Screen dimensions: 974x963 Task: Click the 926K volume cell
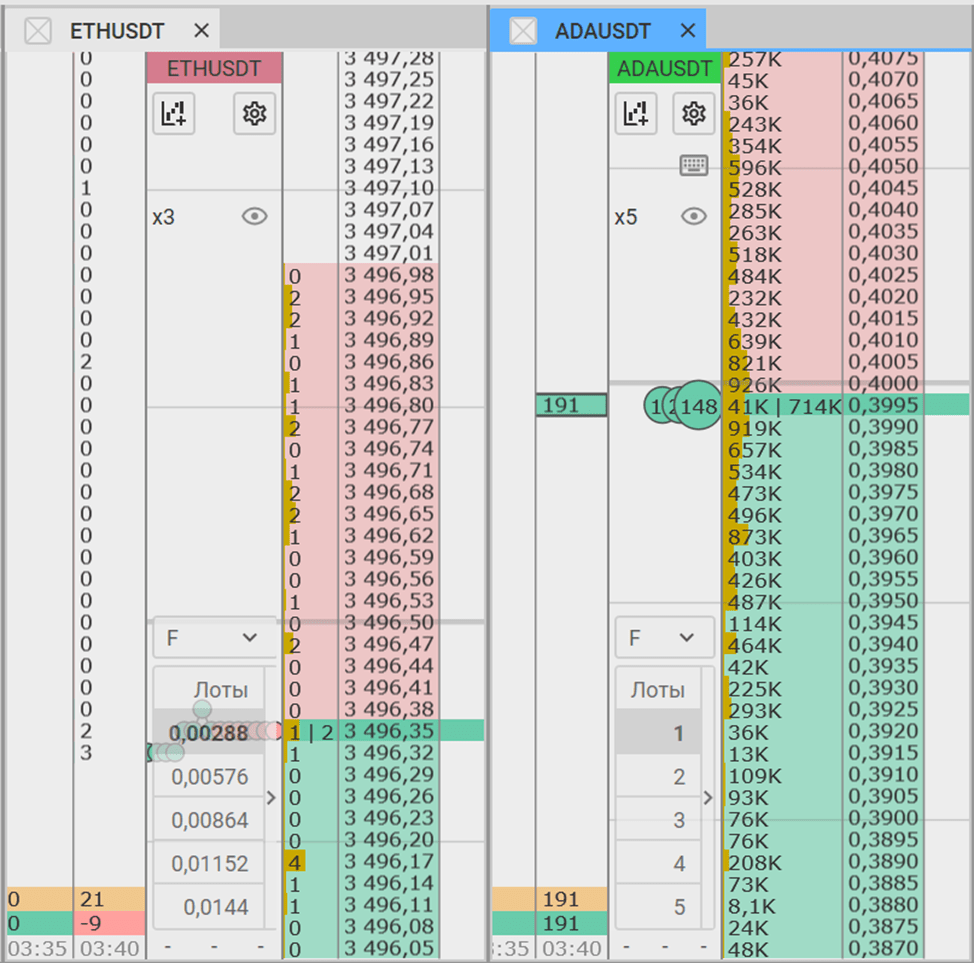pyautogui.click(x=783, y=385)
